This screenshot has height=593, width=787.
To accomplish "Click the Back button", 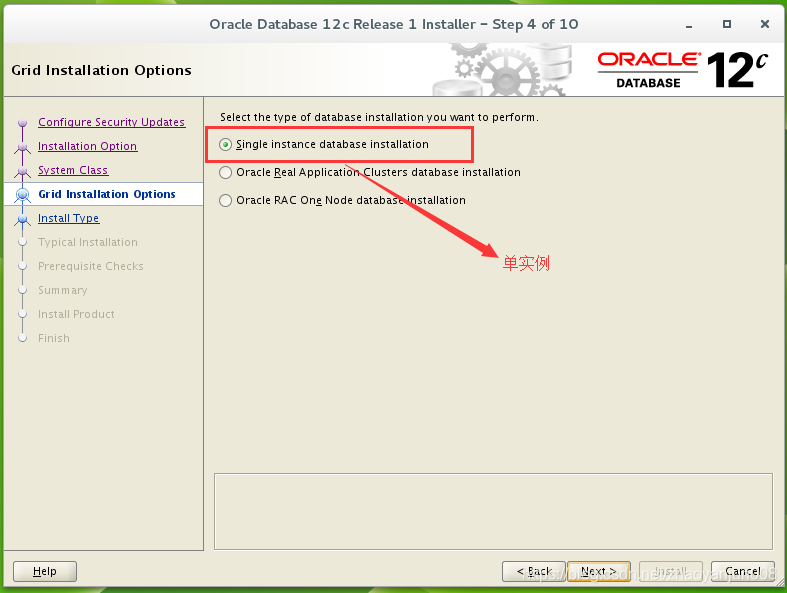I will click(x=534, y=571).
